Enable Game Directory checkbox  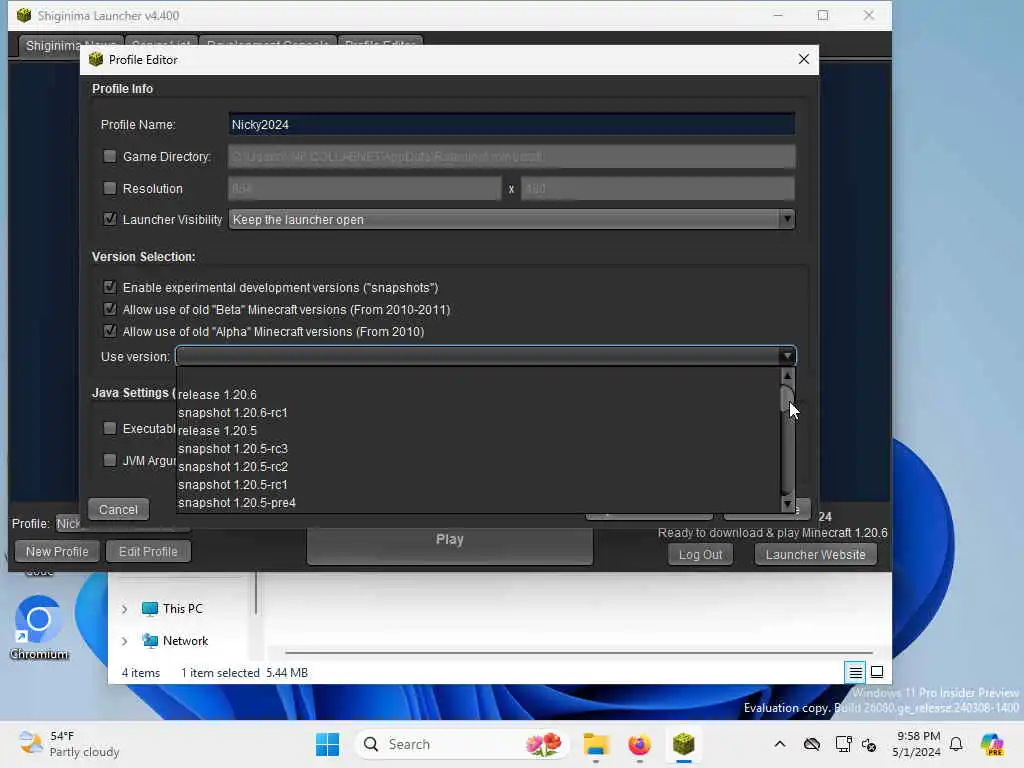point(110,156)
